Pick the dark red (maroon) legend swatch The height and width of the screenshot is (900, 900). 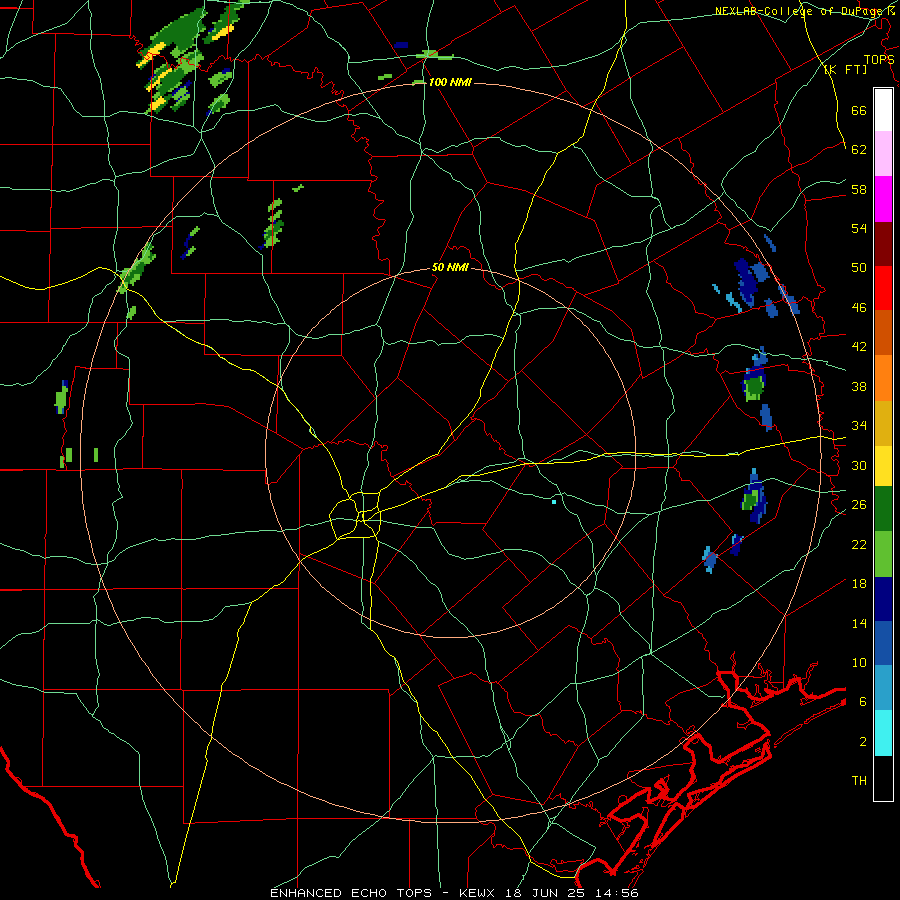pos(883,243)
